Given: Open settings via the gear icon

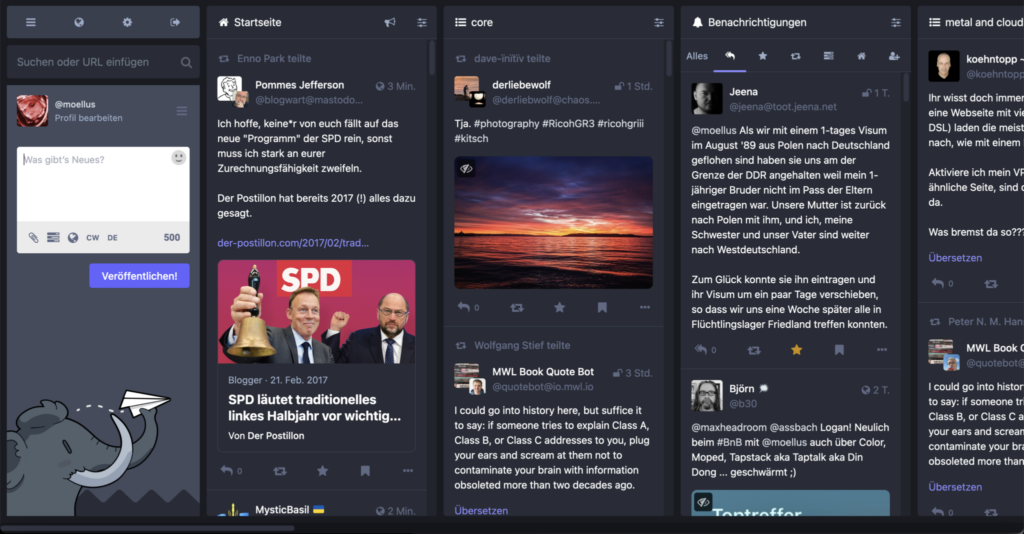Looking at the screenshot, I should coord(127,22).
